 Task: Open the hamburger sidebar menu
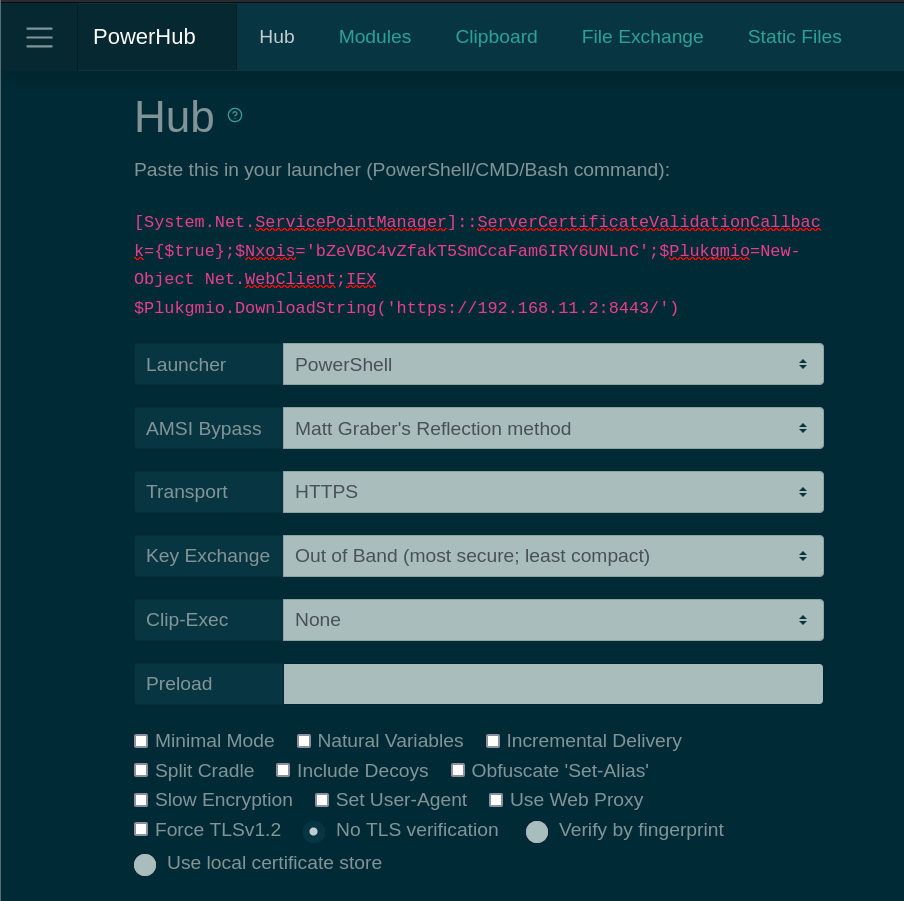tap(39, 37)
